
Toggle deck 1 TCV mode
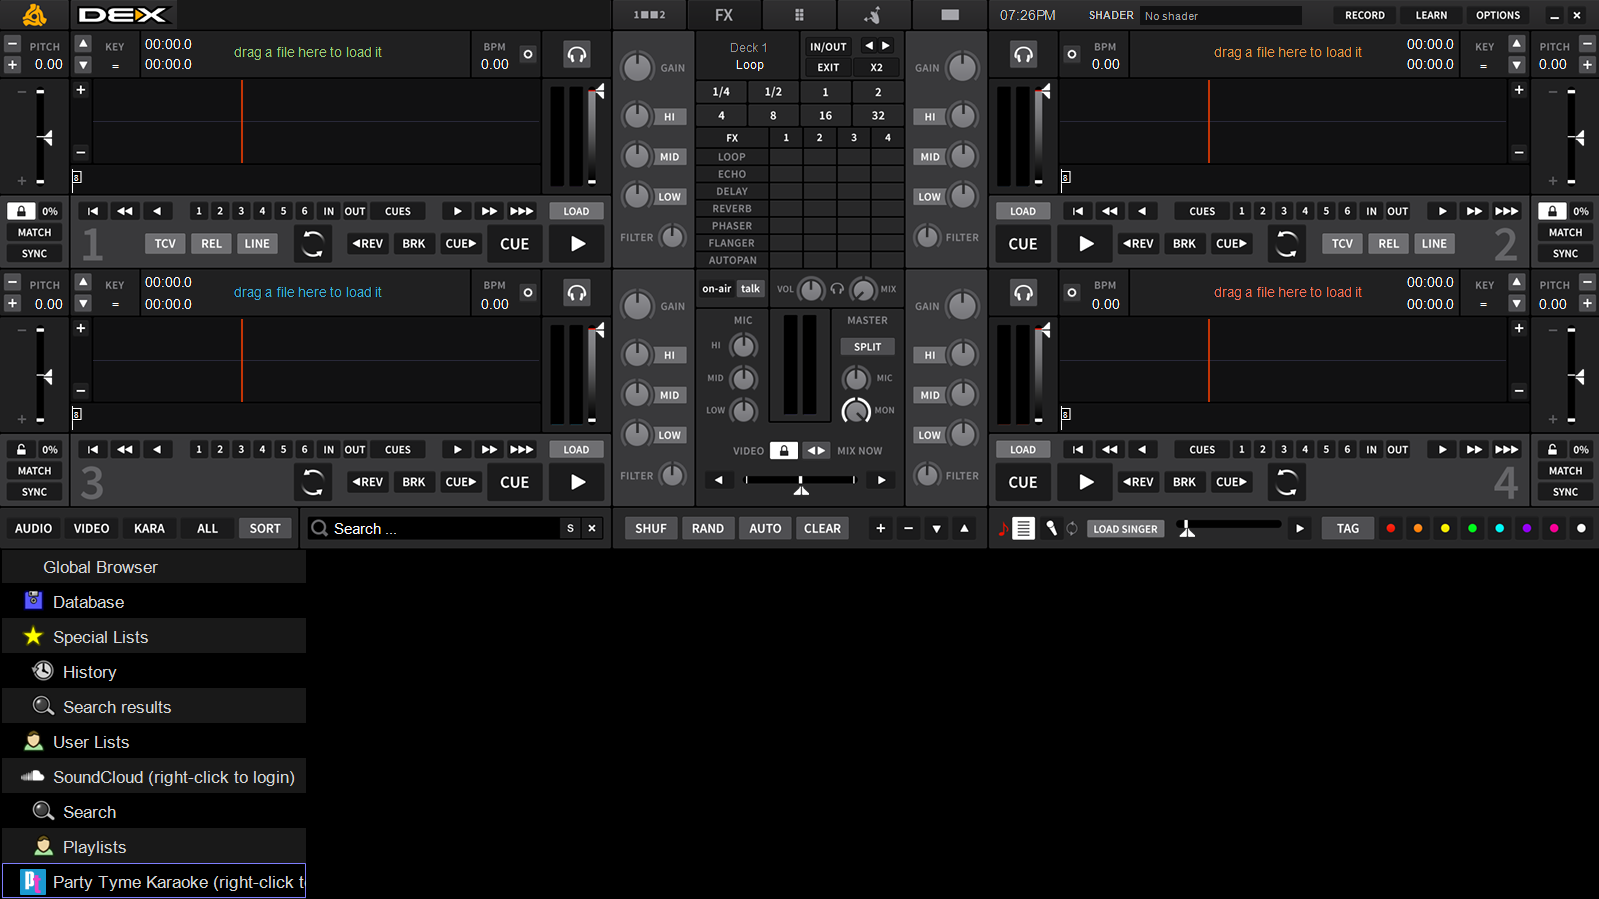165,243
